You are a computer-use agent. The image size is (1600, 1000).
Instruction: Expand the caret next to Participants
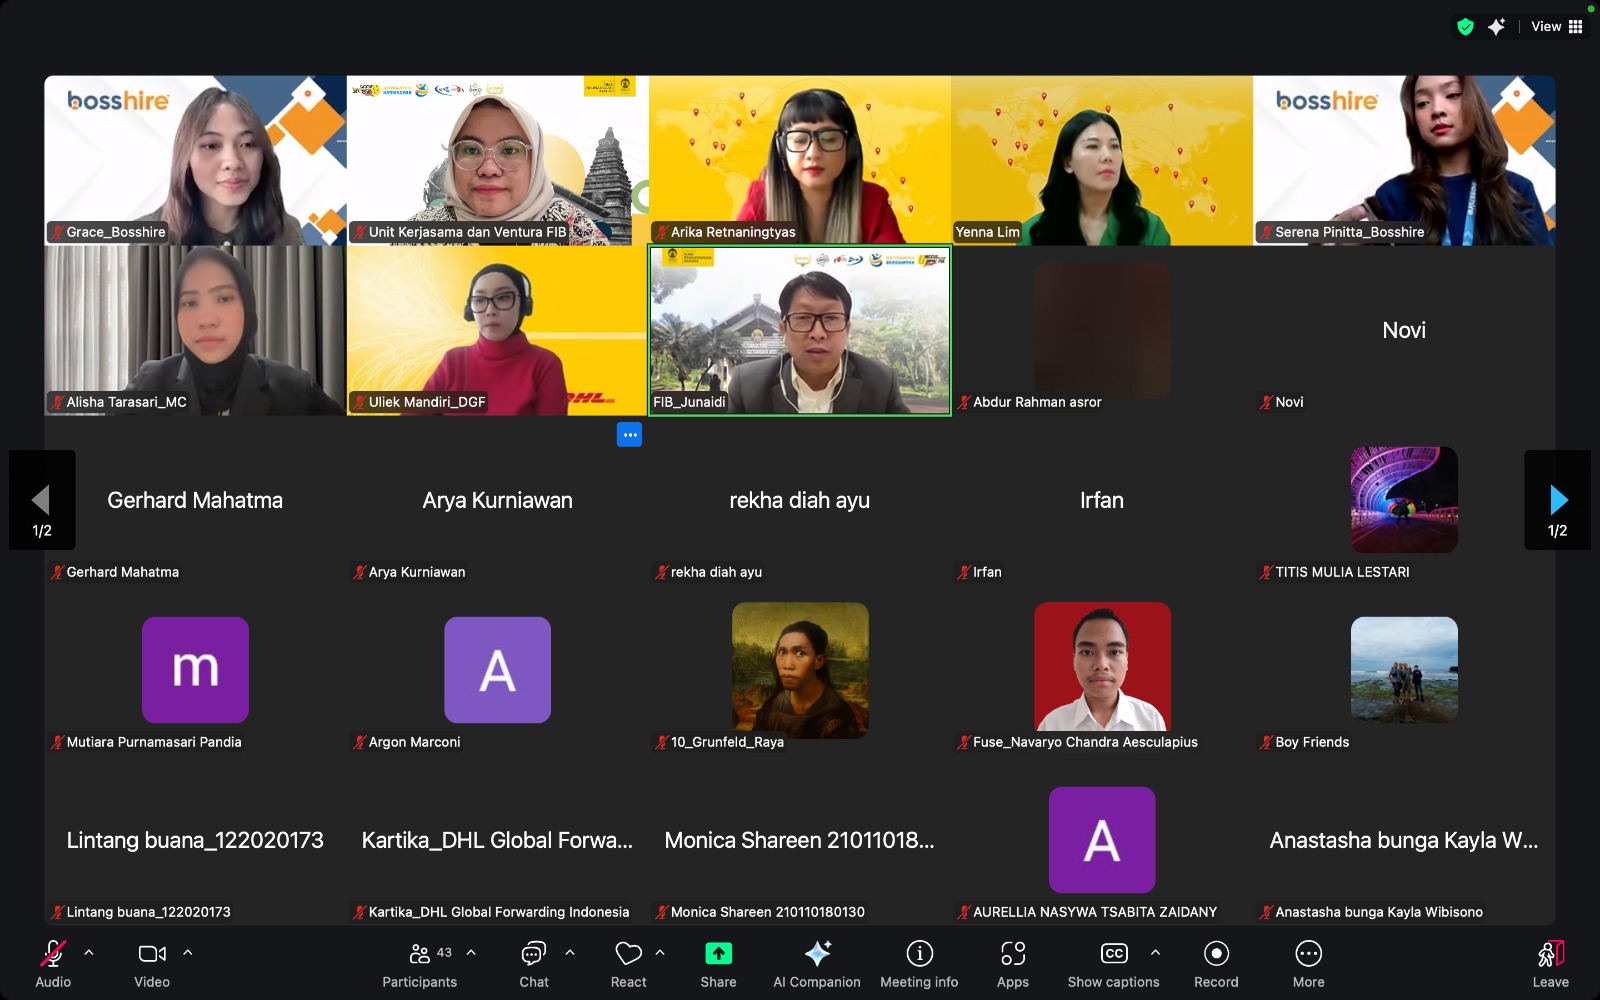click(471, 953)
